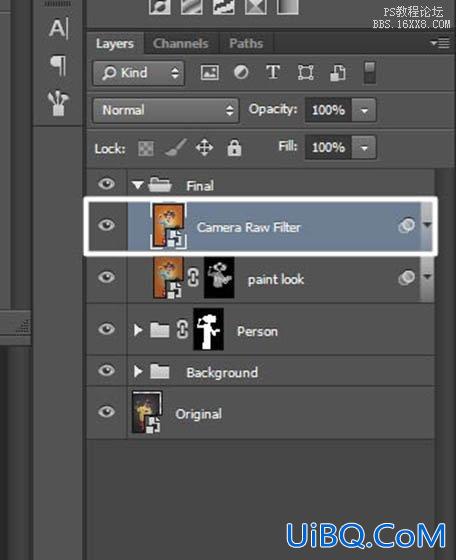Open the Paragraph panel icon
Image resolution: width=456 pixels, height=560 pixels.
pyautogui.click(x=59, y=66)
